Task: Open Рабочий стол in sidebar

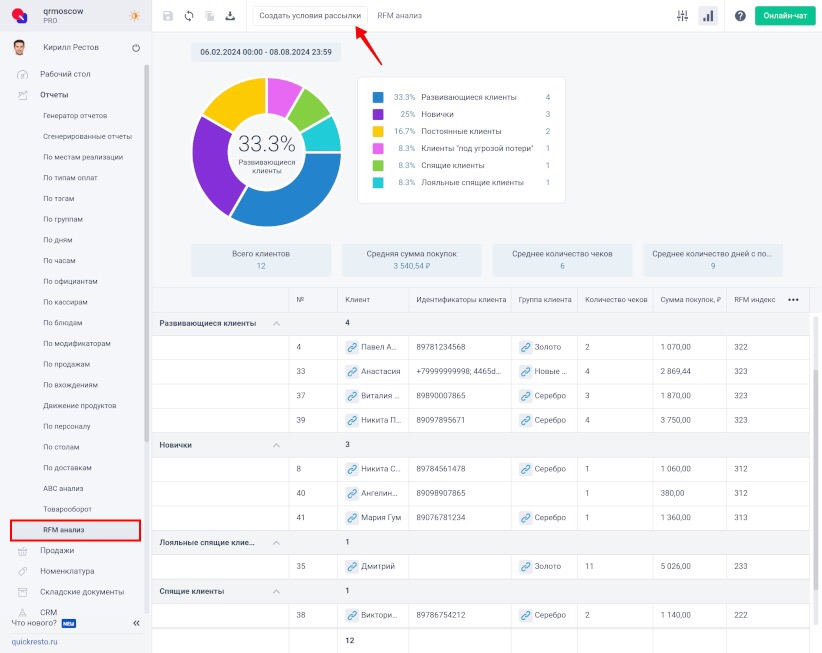Action: (65, 74)
